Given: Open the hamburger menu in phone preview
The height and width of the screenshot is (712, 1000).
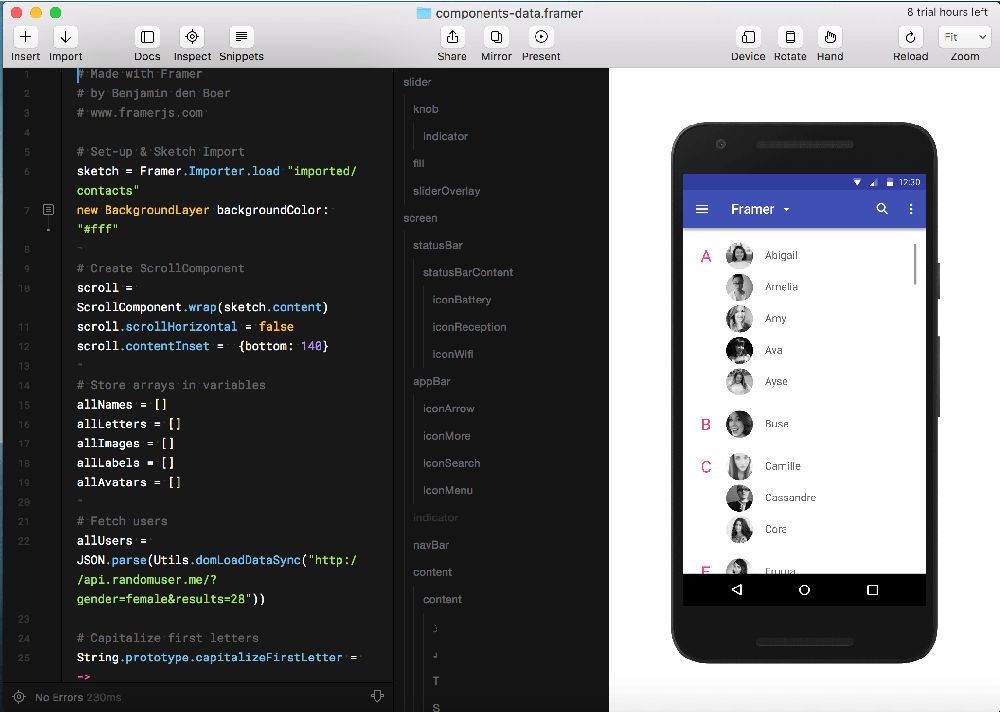Looking at the screenshot, I should point(702,209).
